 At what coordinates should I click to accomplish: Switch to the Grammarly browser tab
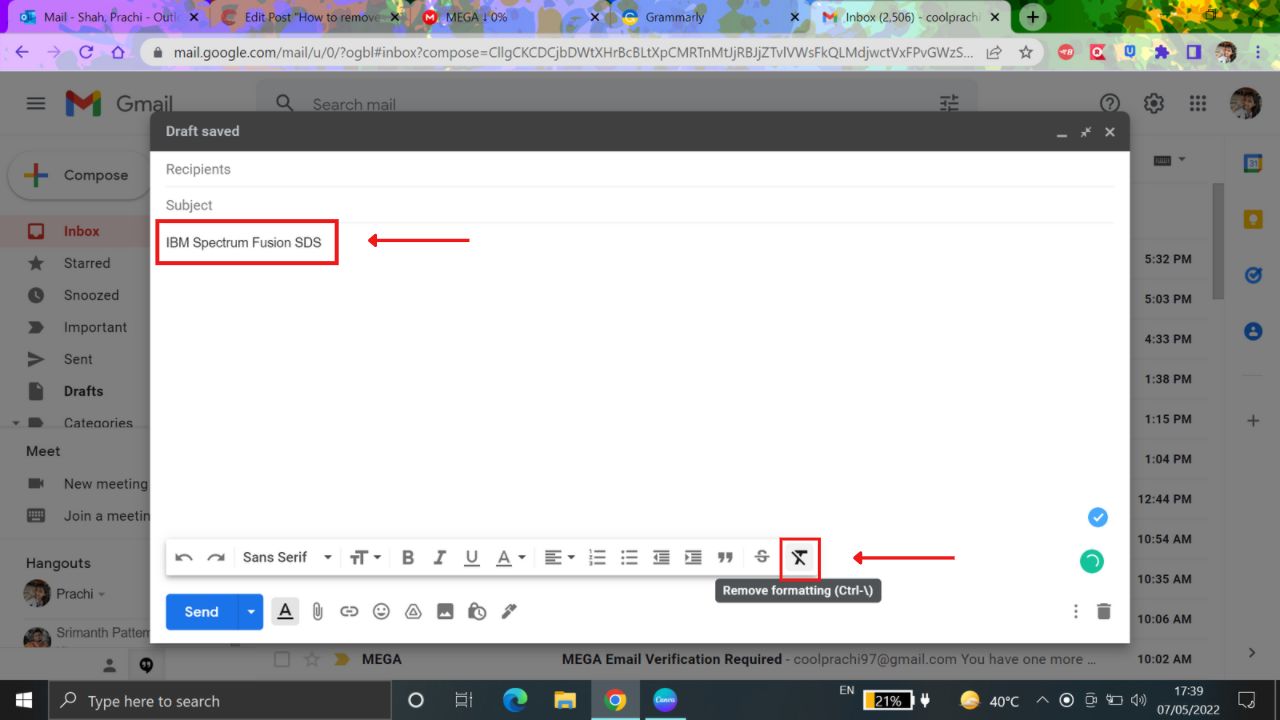(710, 17)
